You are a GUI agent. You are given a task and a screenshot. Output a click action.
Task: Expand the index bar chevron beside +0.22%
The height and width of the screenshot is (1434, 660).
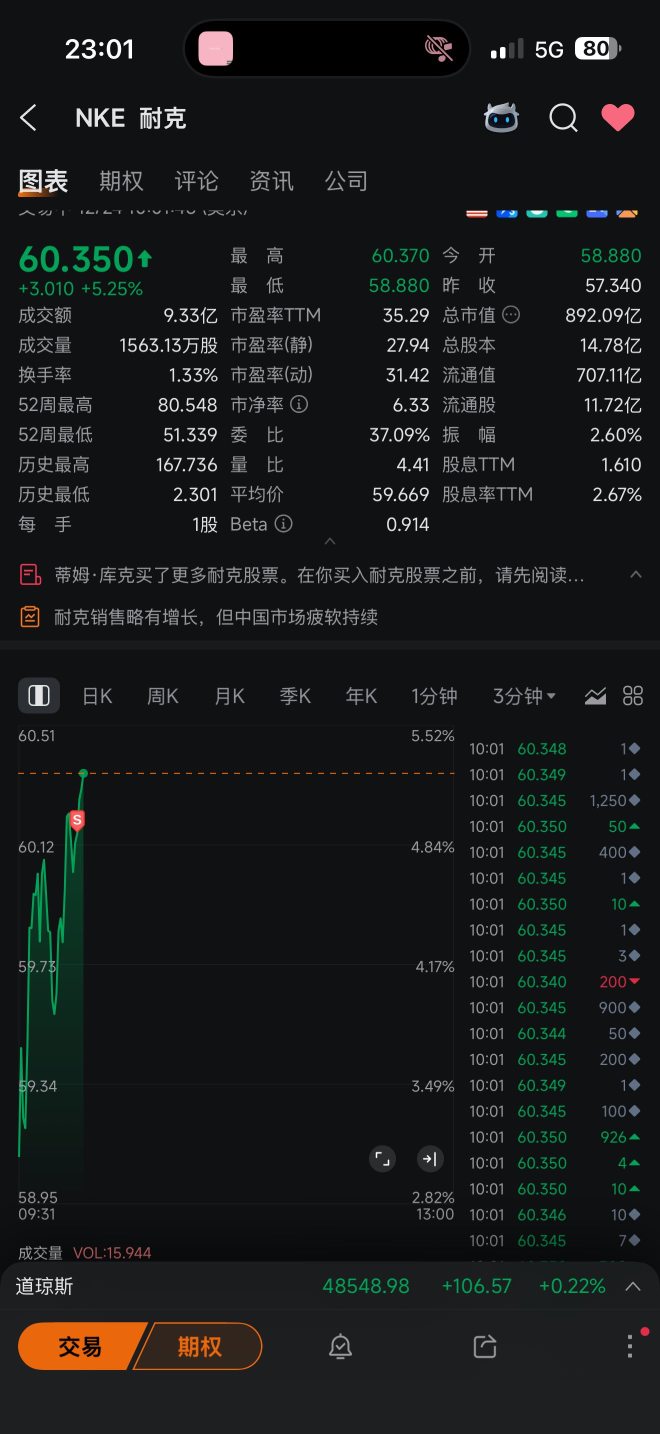pos(633,1286)
